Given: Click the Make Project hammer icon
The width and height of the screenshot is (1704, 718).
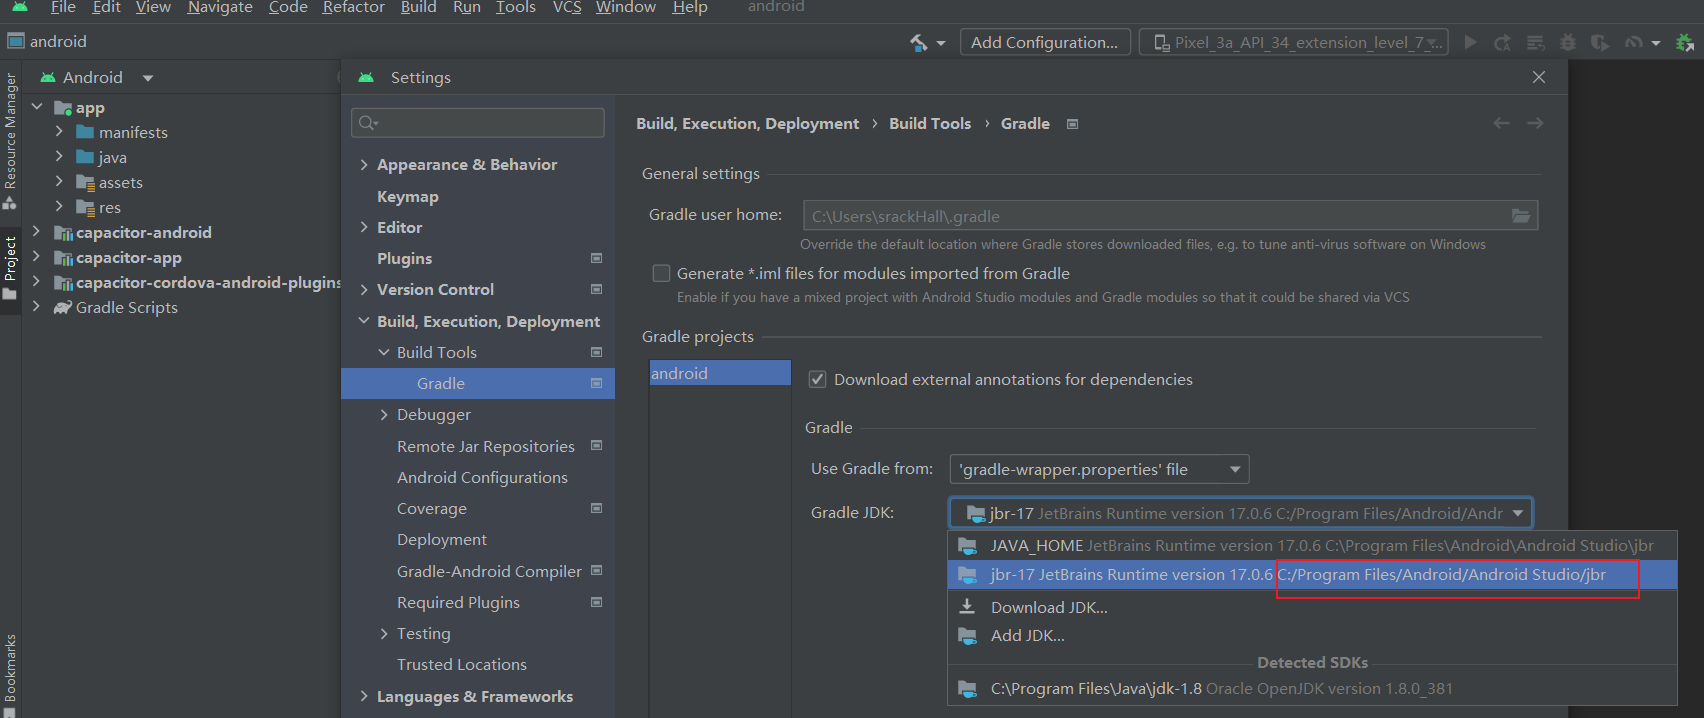Looking at the screenshot, I should tap(919, 42).
